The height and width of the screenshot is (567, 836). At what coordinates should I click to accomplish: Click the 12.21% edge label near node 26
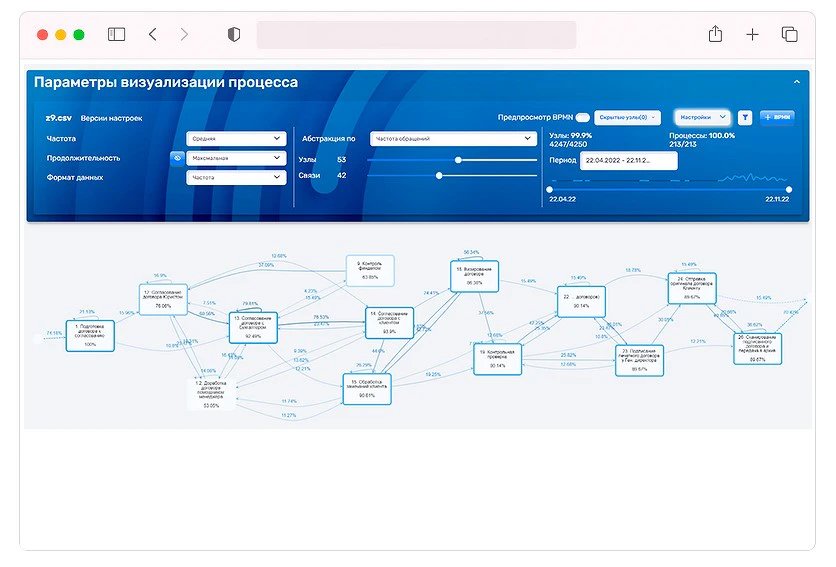tap(697, 341)
